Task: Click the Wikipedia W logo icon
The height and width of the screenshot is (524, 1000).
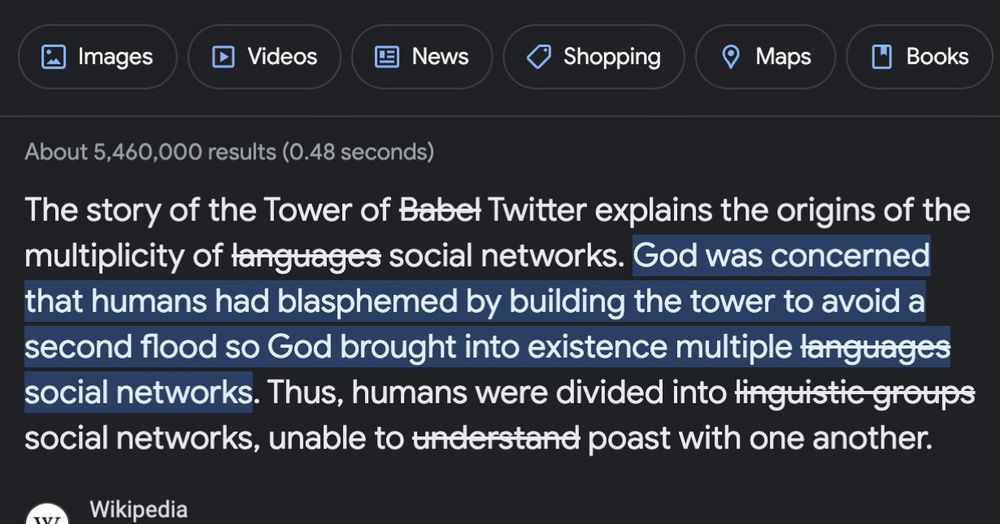Action: pos(47,515)
